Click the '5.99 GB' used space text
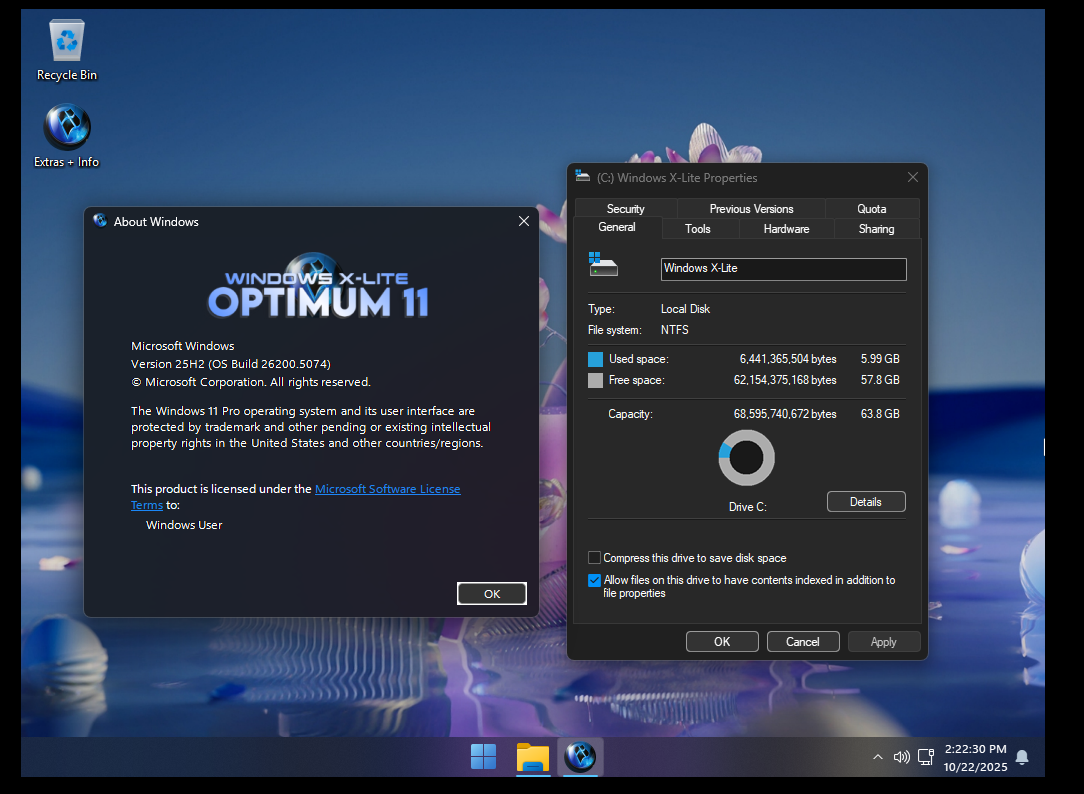Viewport: 1084px width, 794px height. 880,359
